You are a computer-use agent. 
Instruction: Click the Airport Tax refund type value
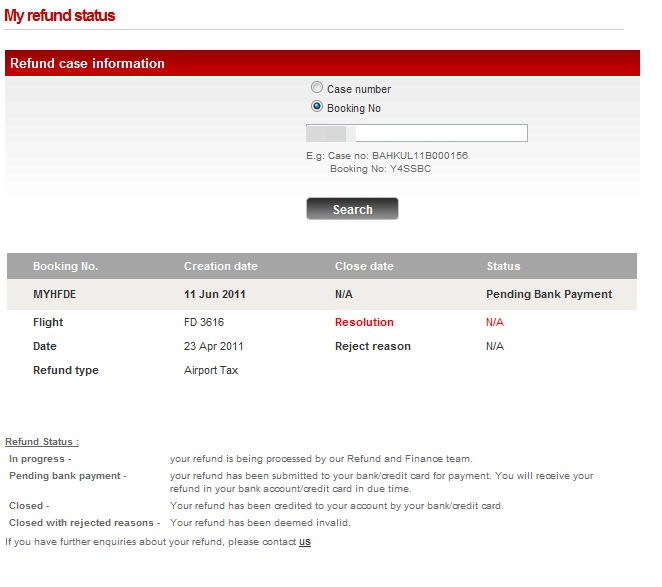click(x=211, y=370)
